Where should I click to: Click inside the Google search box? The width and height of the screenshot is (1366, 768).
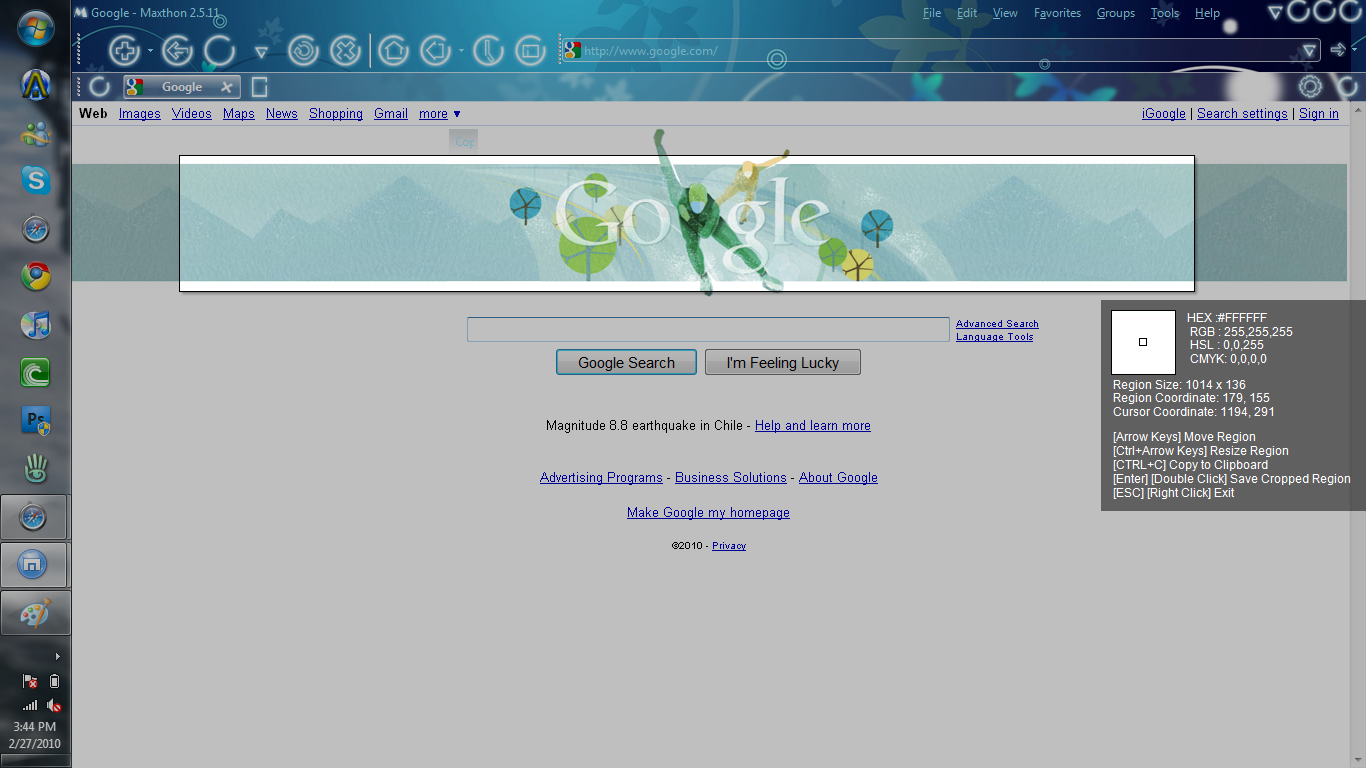click(707, 329)
